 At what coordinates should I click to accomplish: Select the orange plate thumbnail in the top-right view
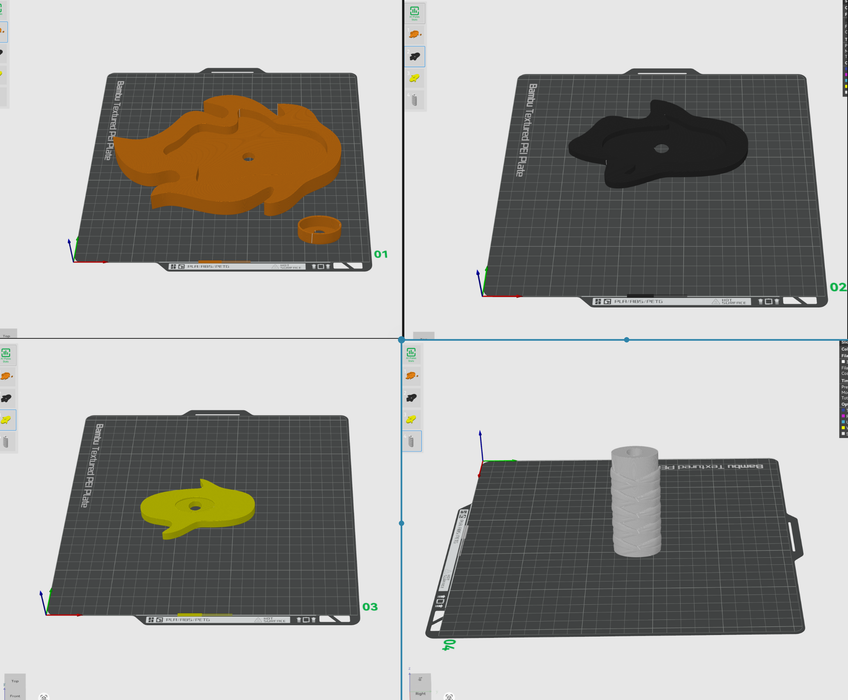(x=414, y=34)
